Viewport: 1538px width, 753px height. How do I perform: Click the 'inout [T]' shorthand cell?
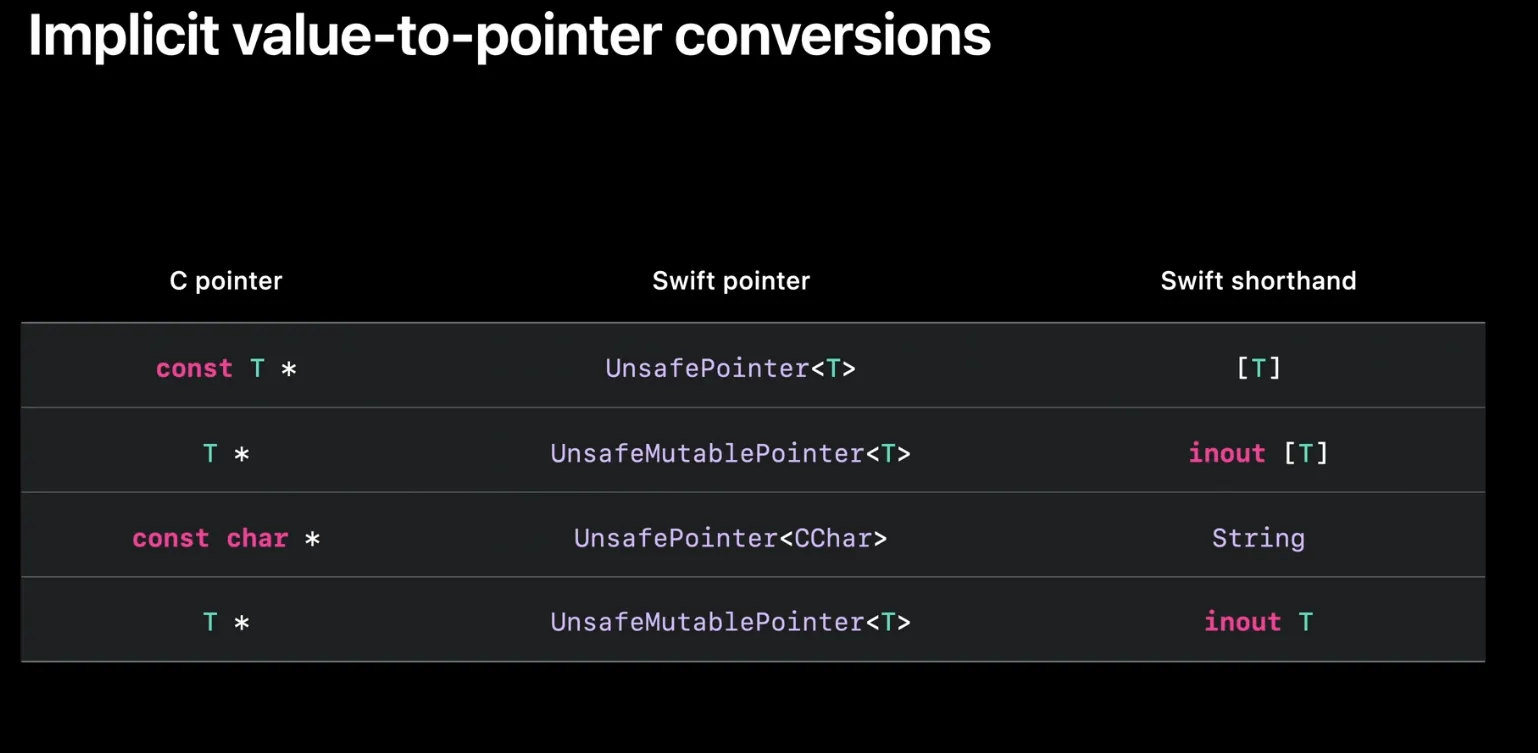pyautogui.click(x=1258, y=454)
